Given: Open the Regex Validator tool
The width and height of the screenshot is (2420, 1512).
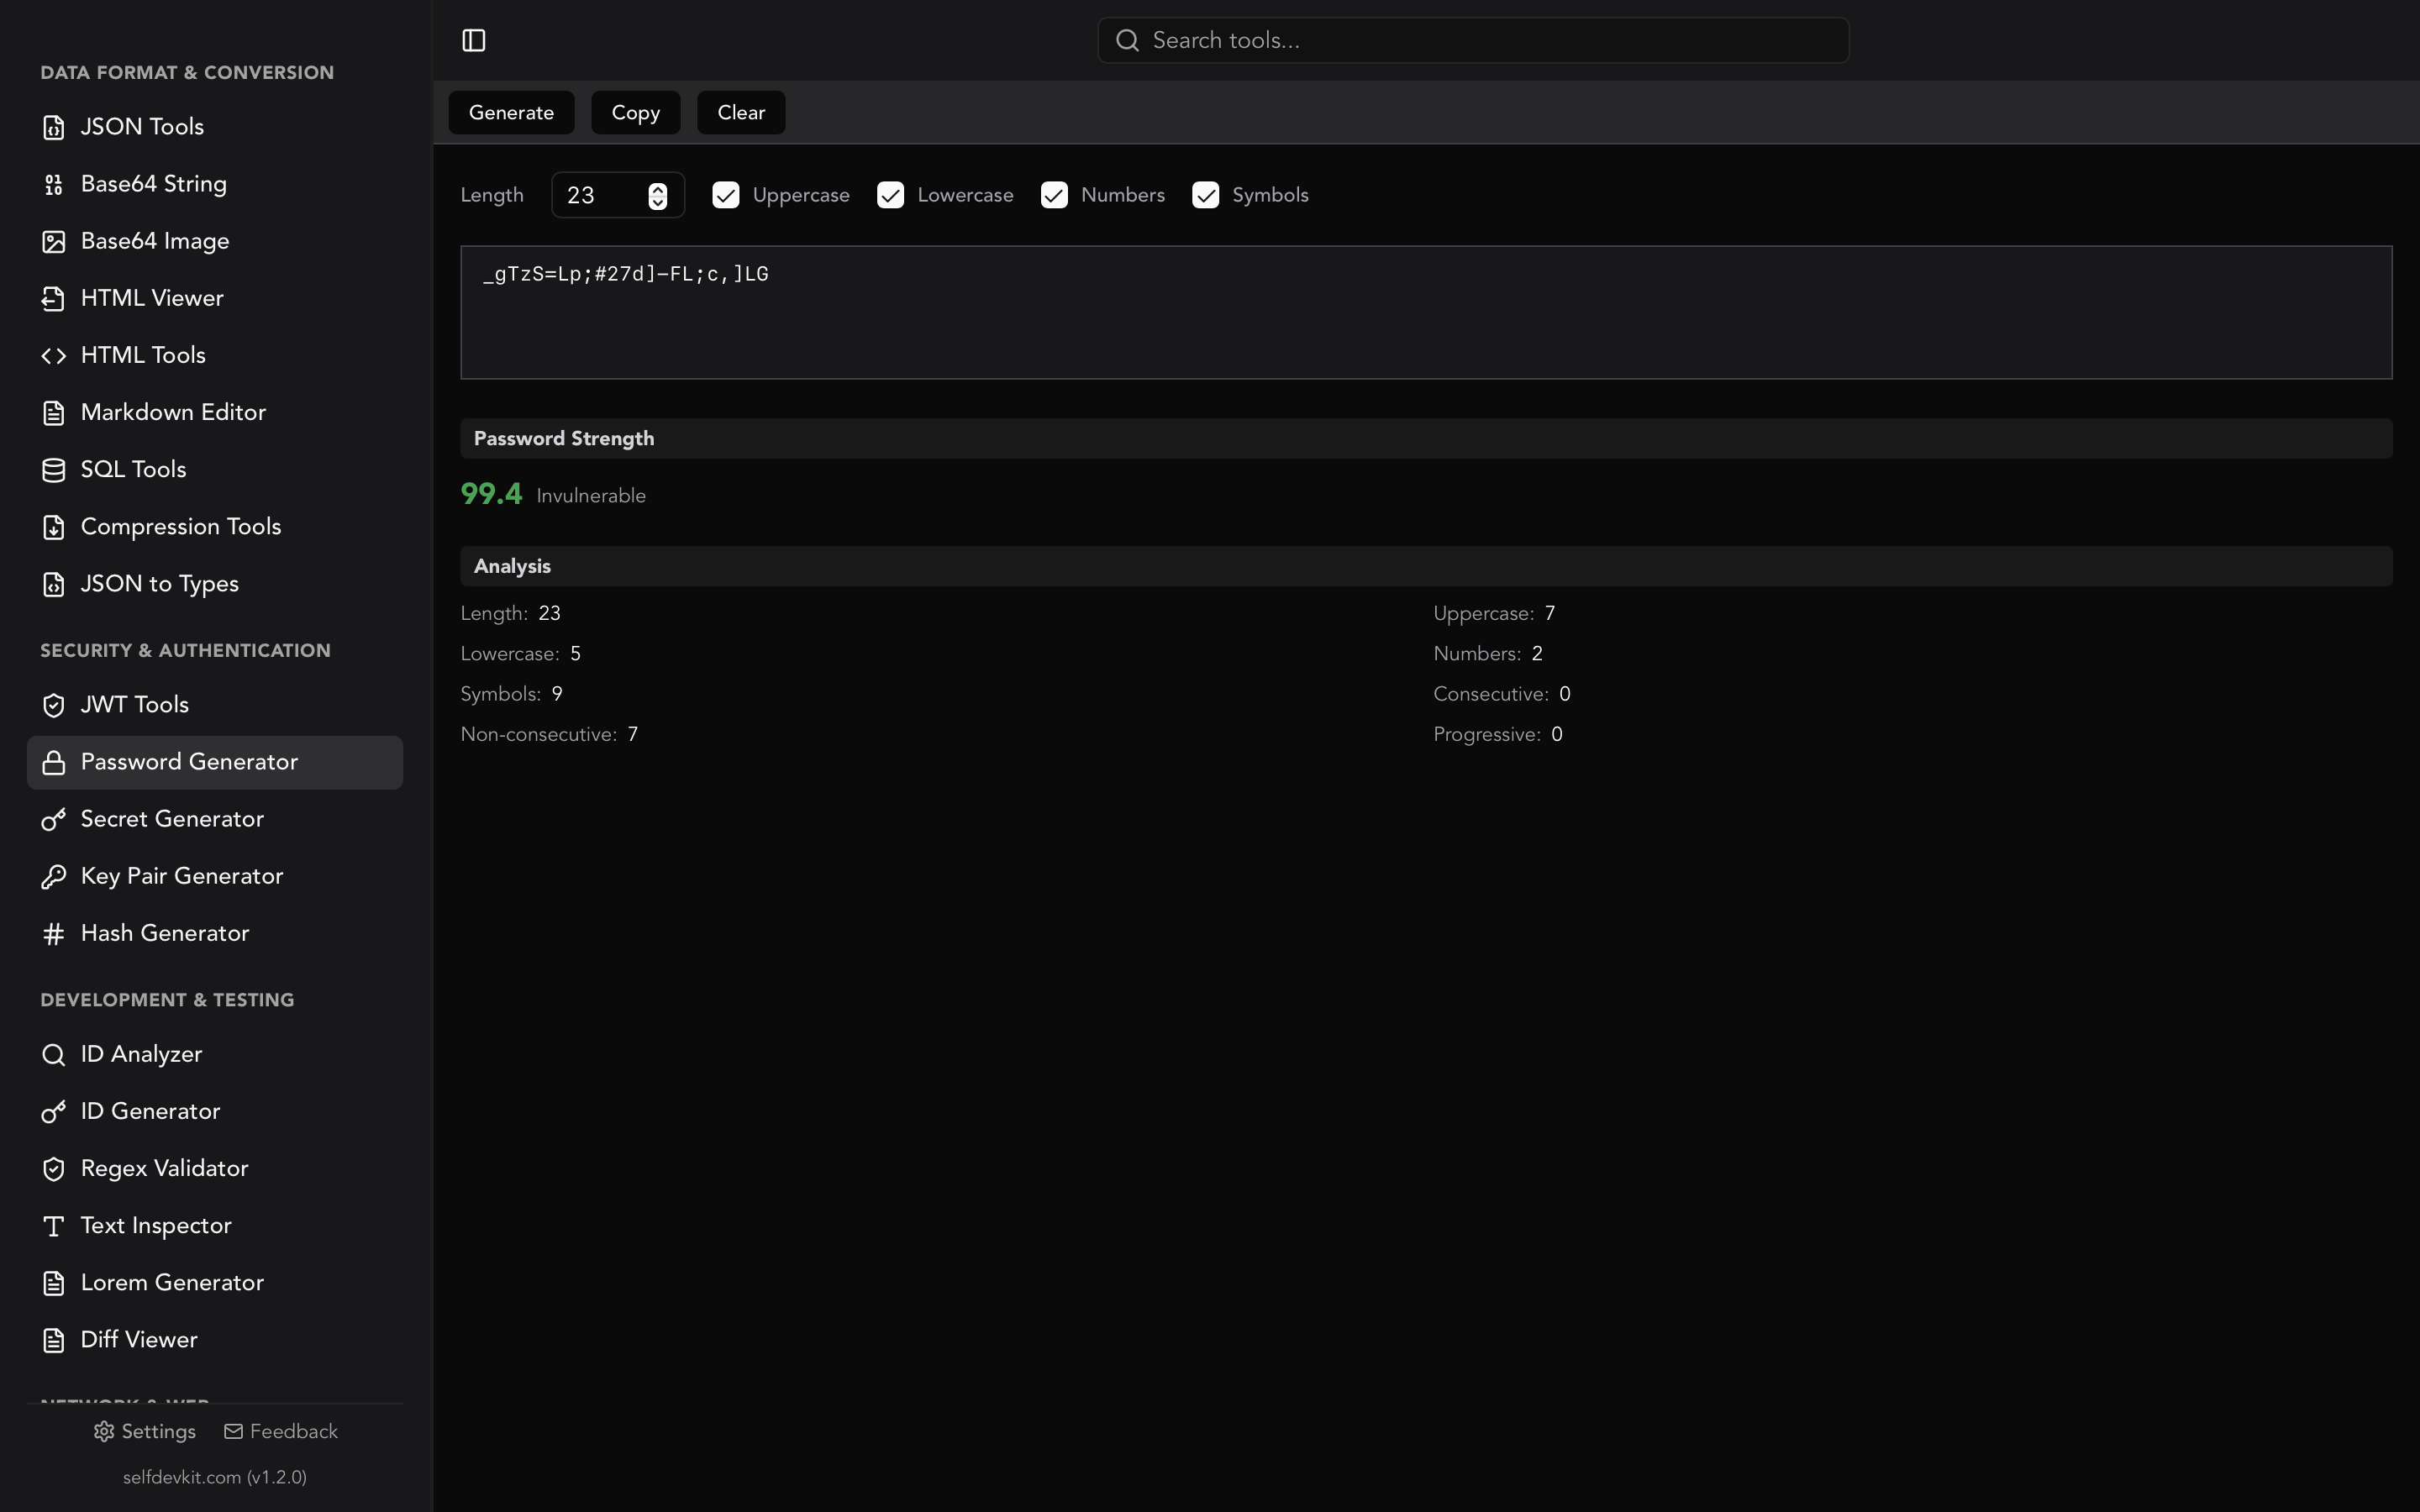Looking at the screenshot, I should [x=164, y=1168].
